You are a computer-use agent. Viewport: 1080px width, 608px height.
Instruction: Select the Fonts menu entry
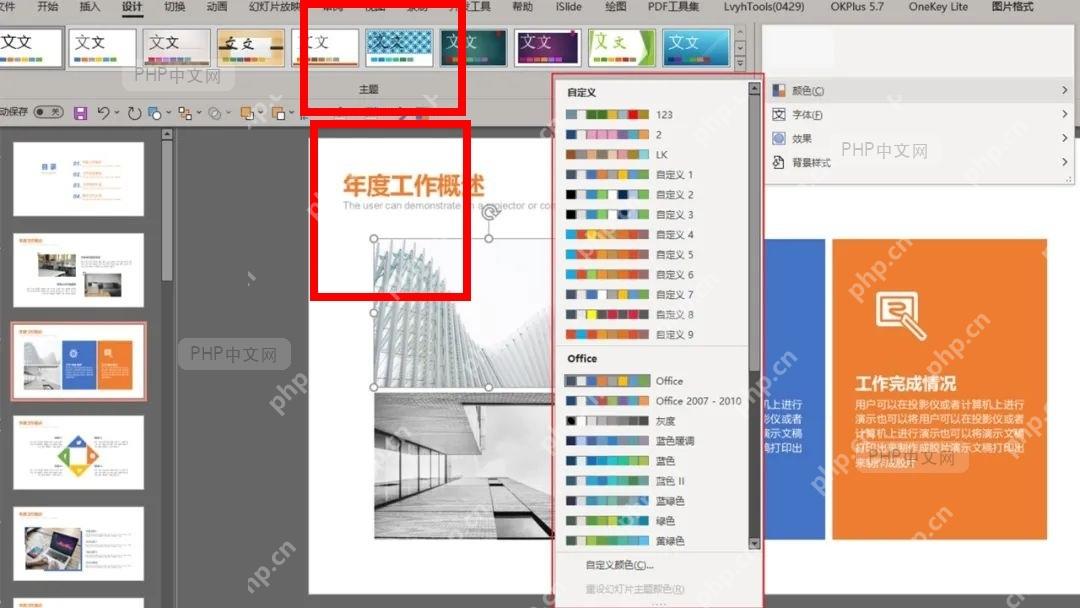point(921,114)
